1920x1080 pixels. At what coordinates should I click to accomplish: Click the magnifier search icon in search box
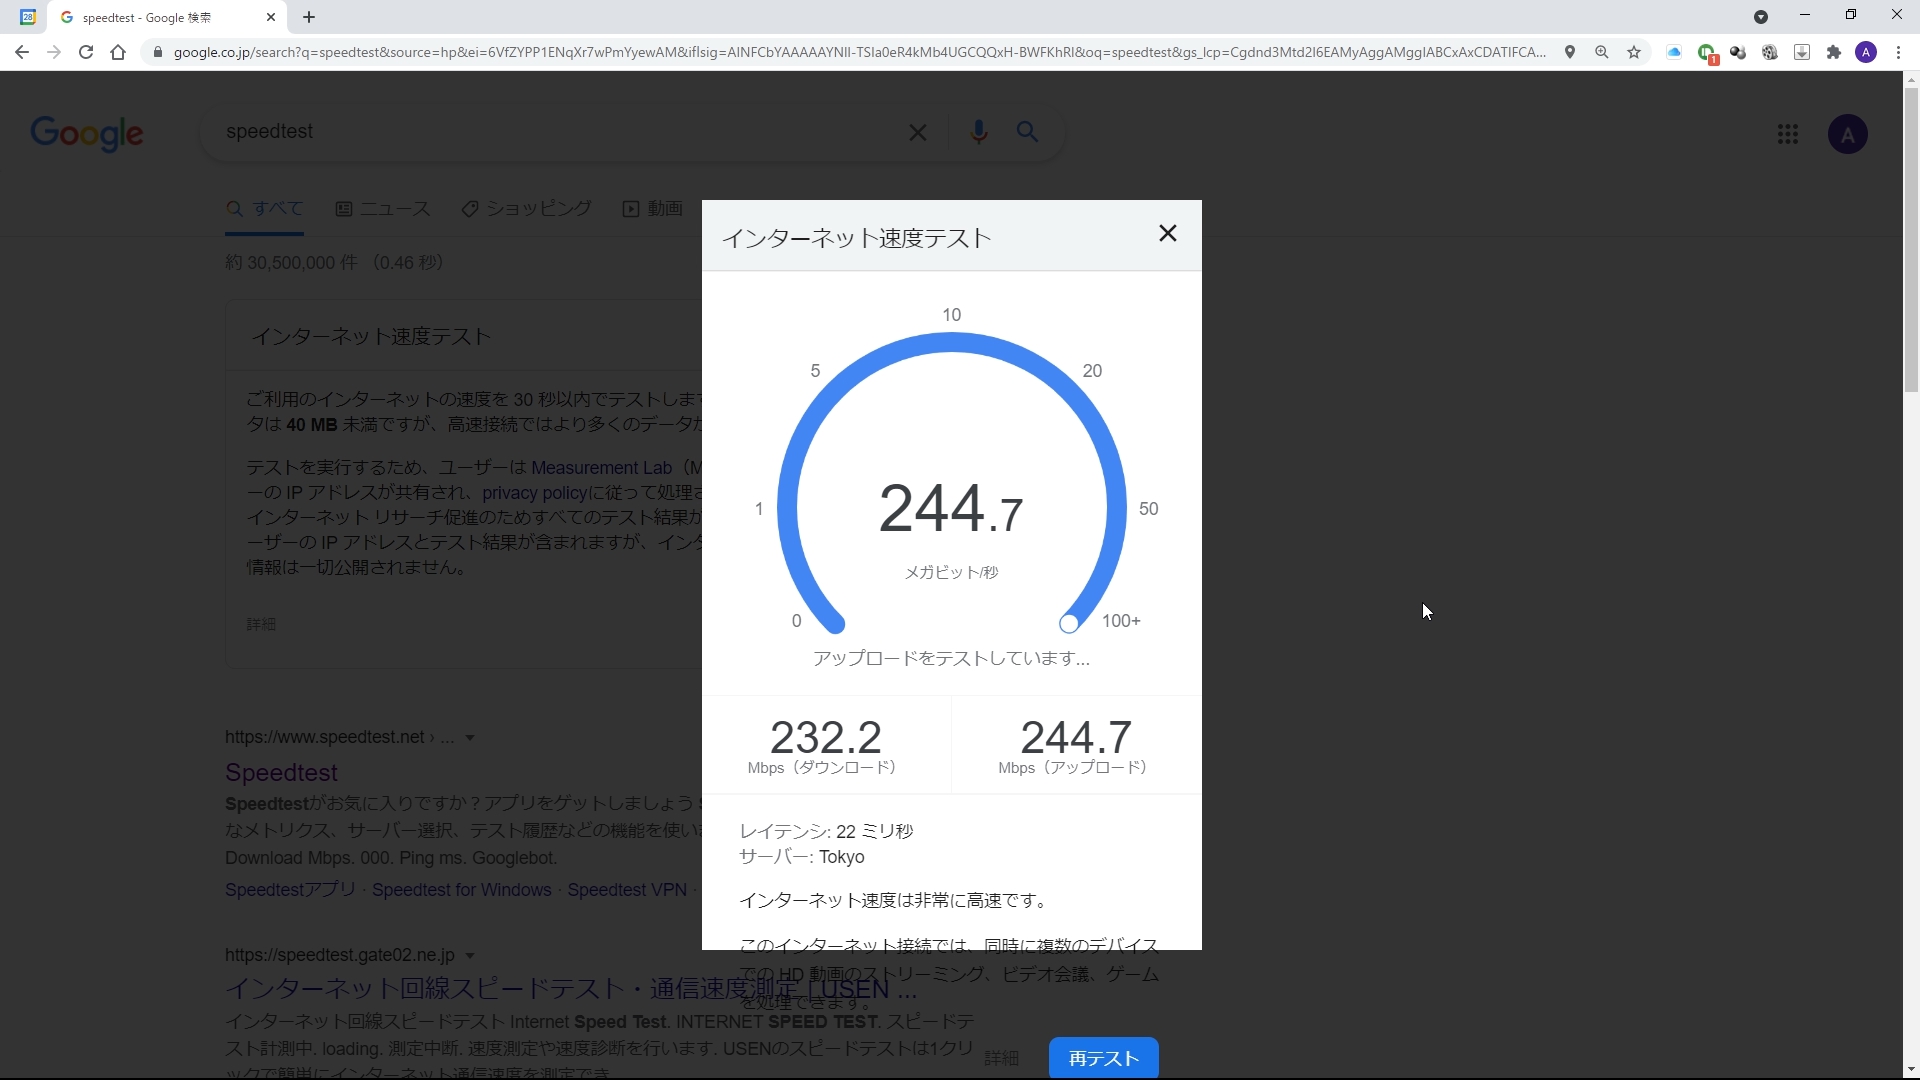click(1027, 132)
